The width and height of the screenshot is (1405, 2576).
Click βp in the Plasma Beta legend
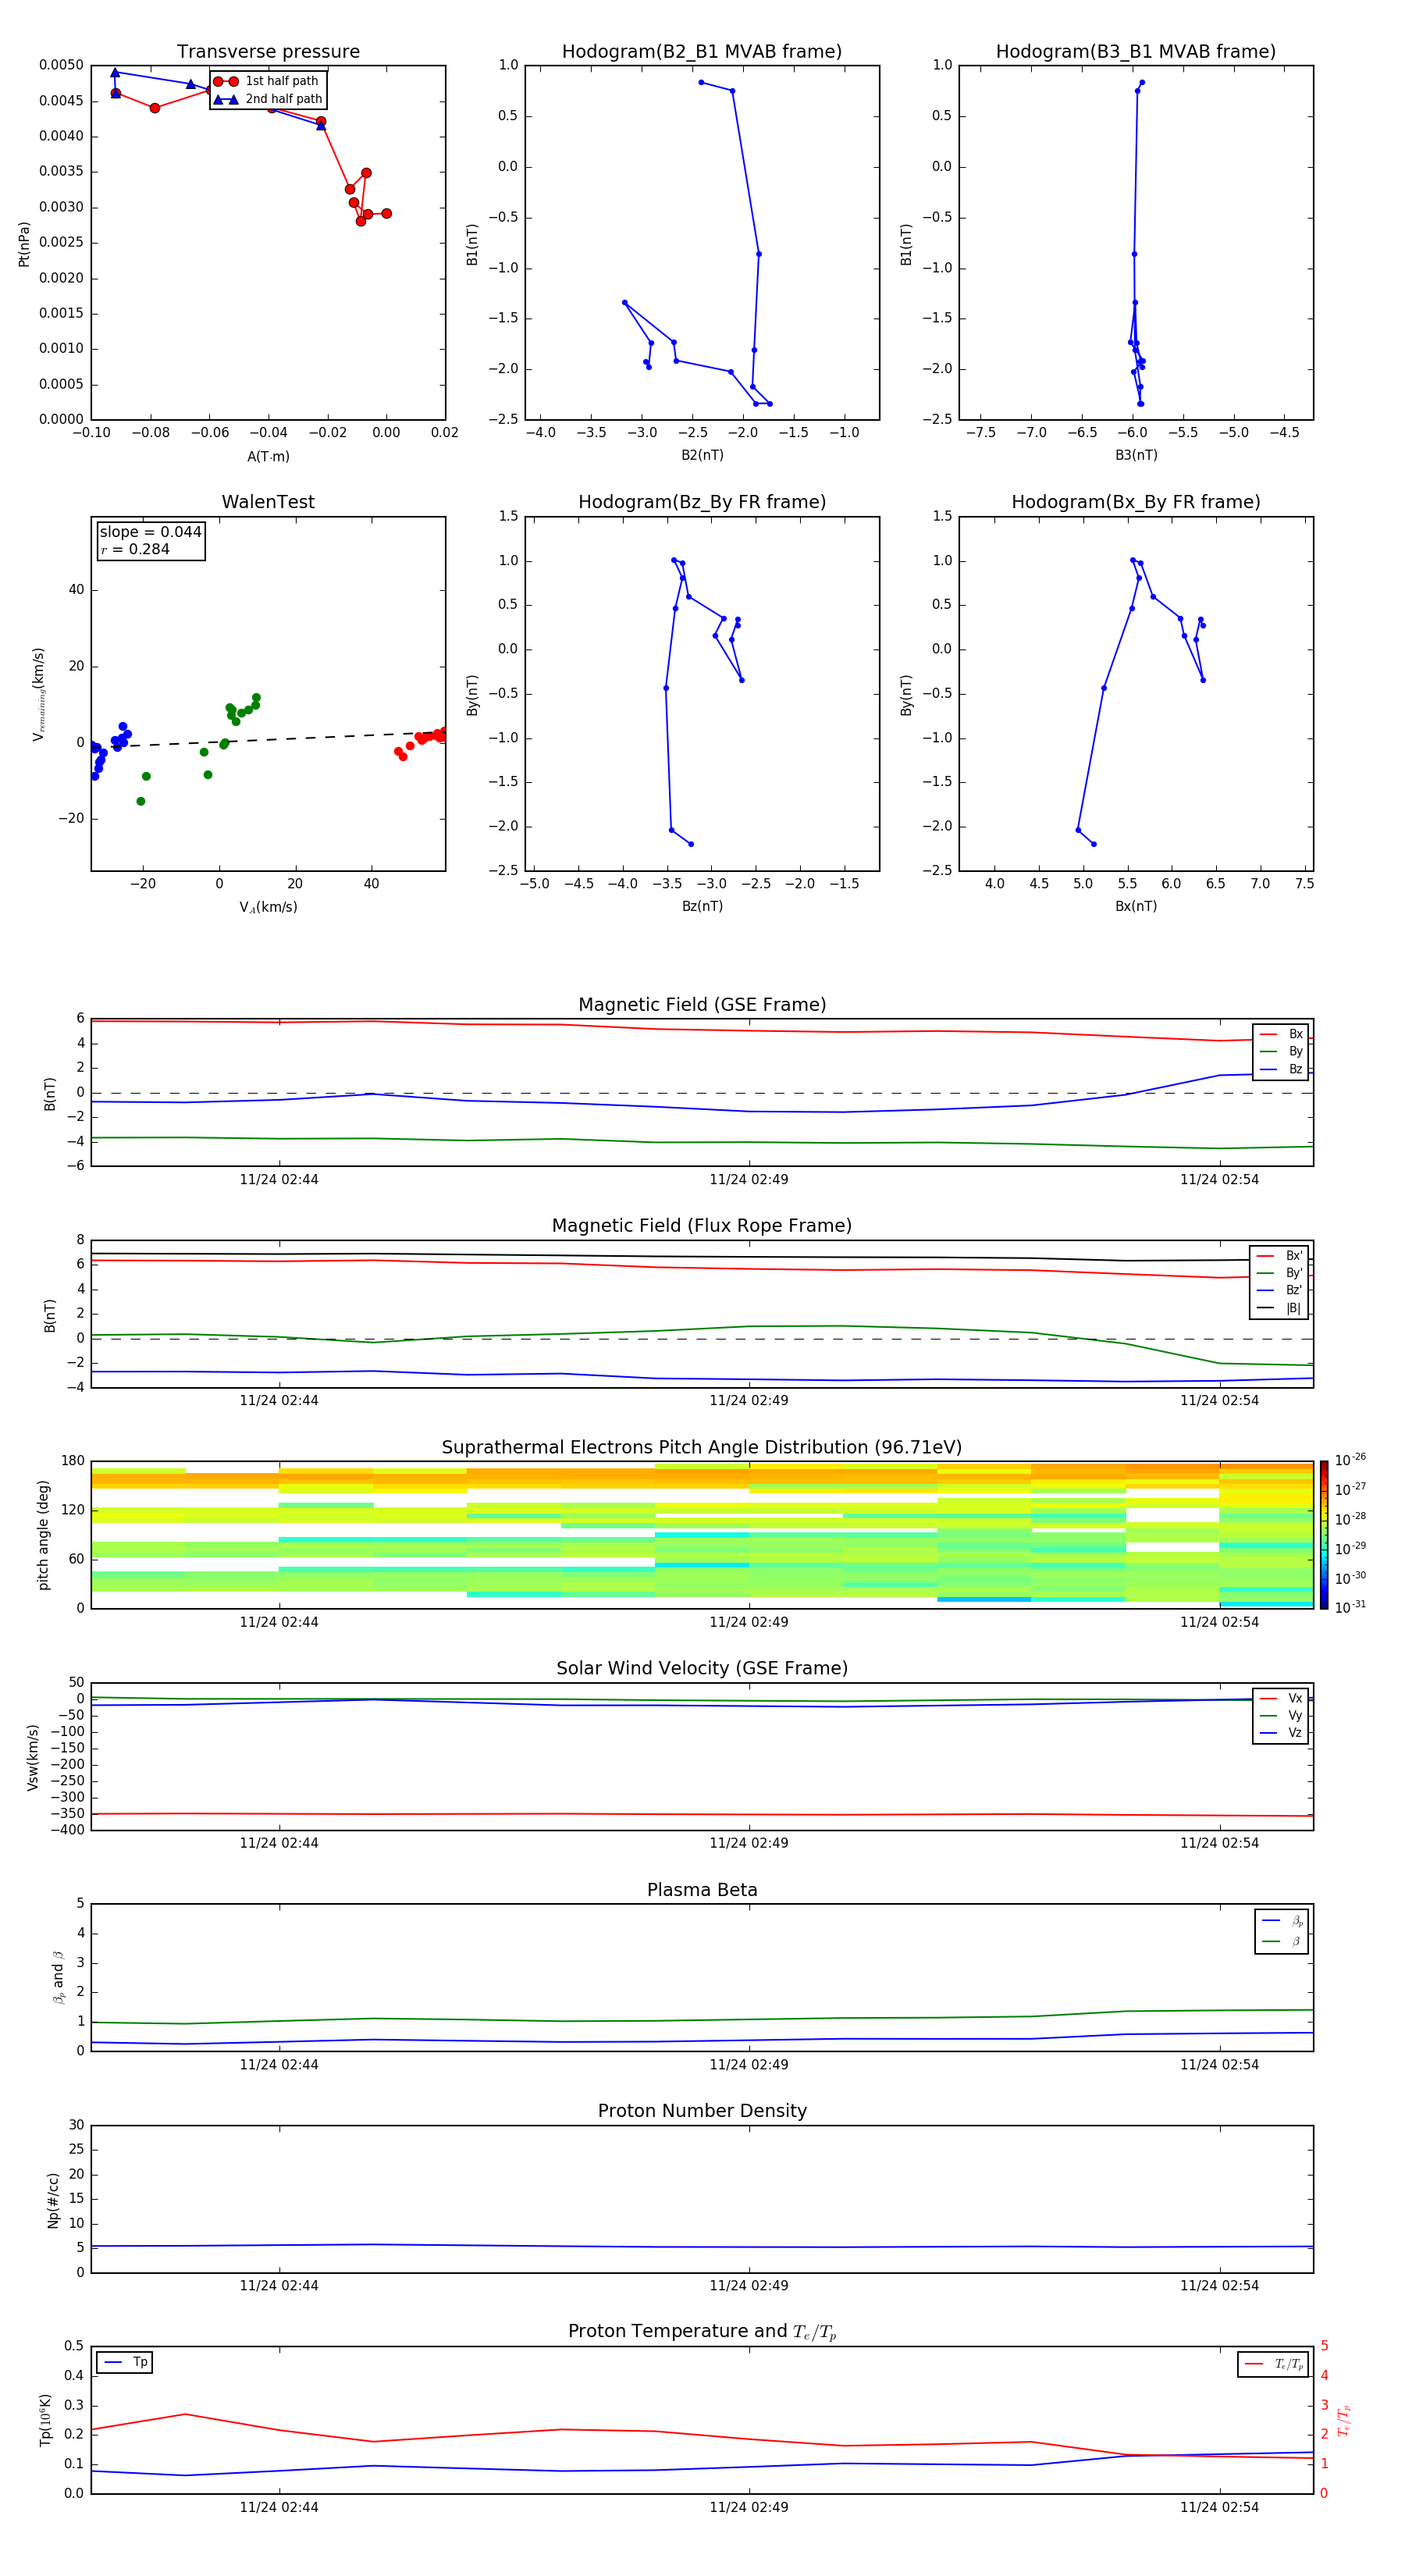point(1283,1921)
